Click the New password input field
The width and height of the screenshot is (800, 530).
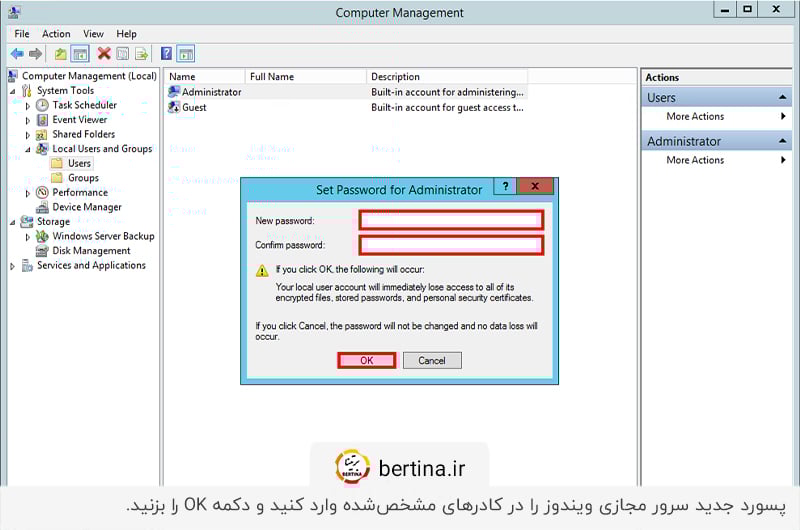451,220
